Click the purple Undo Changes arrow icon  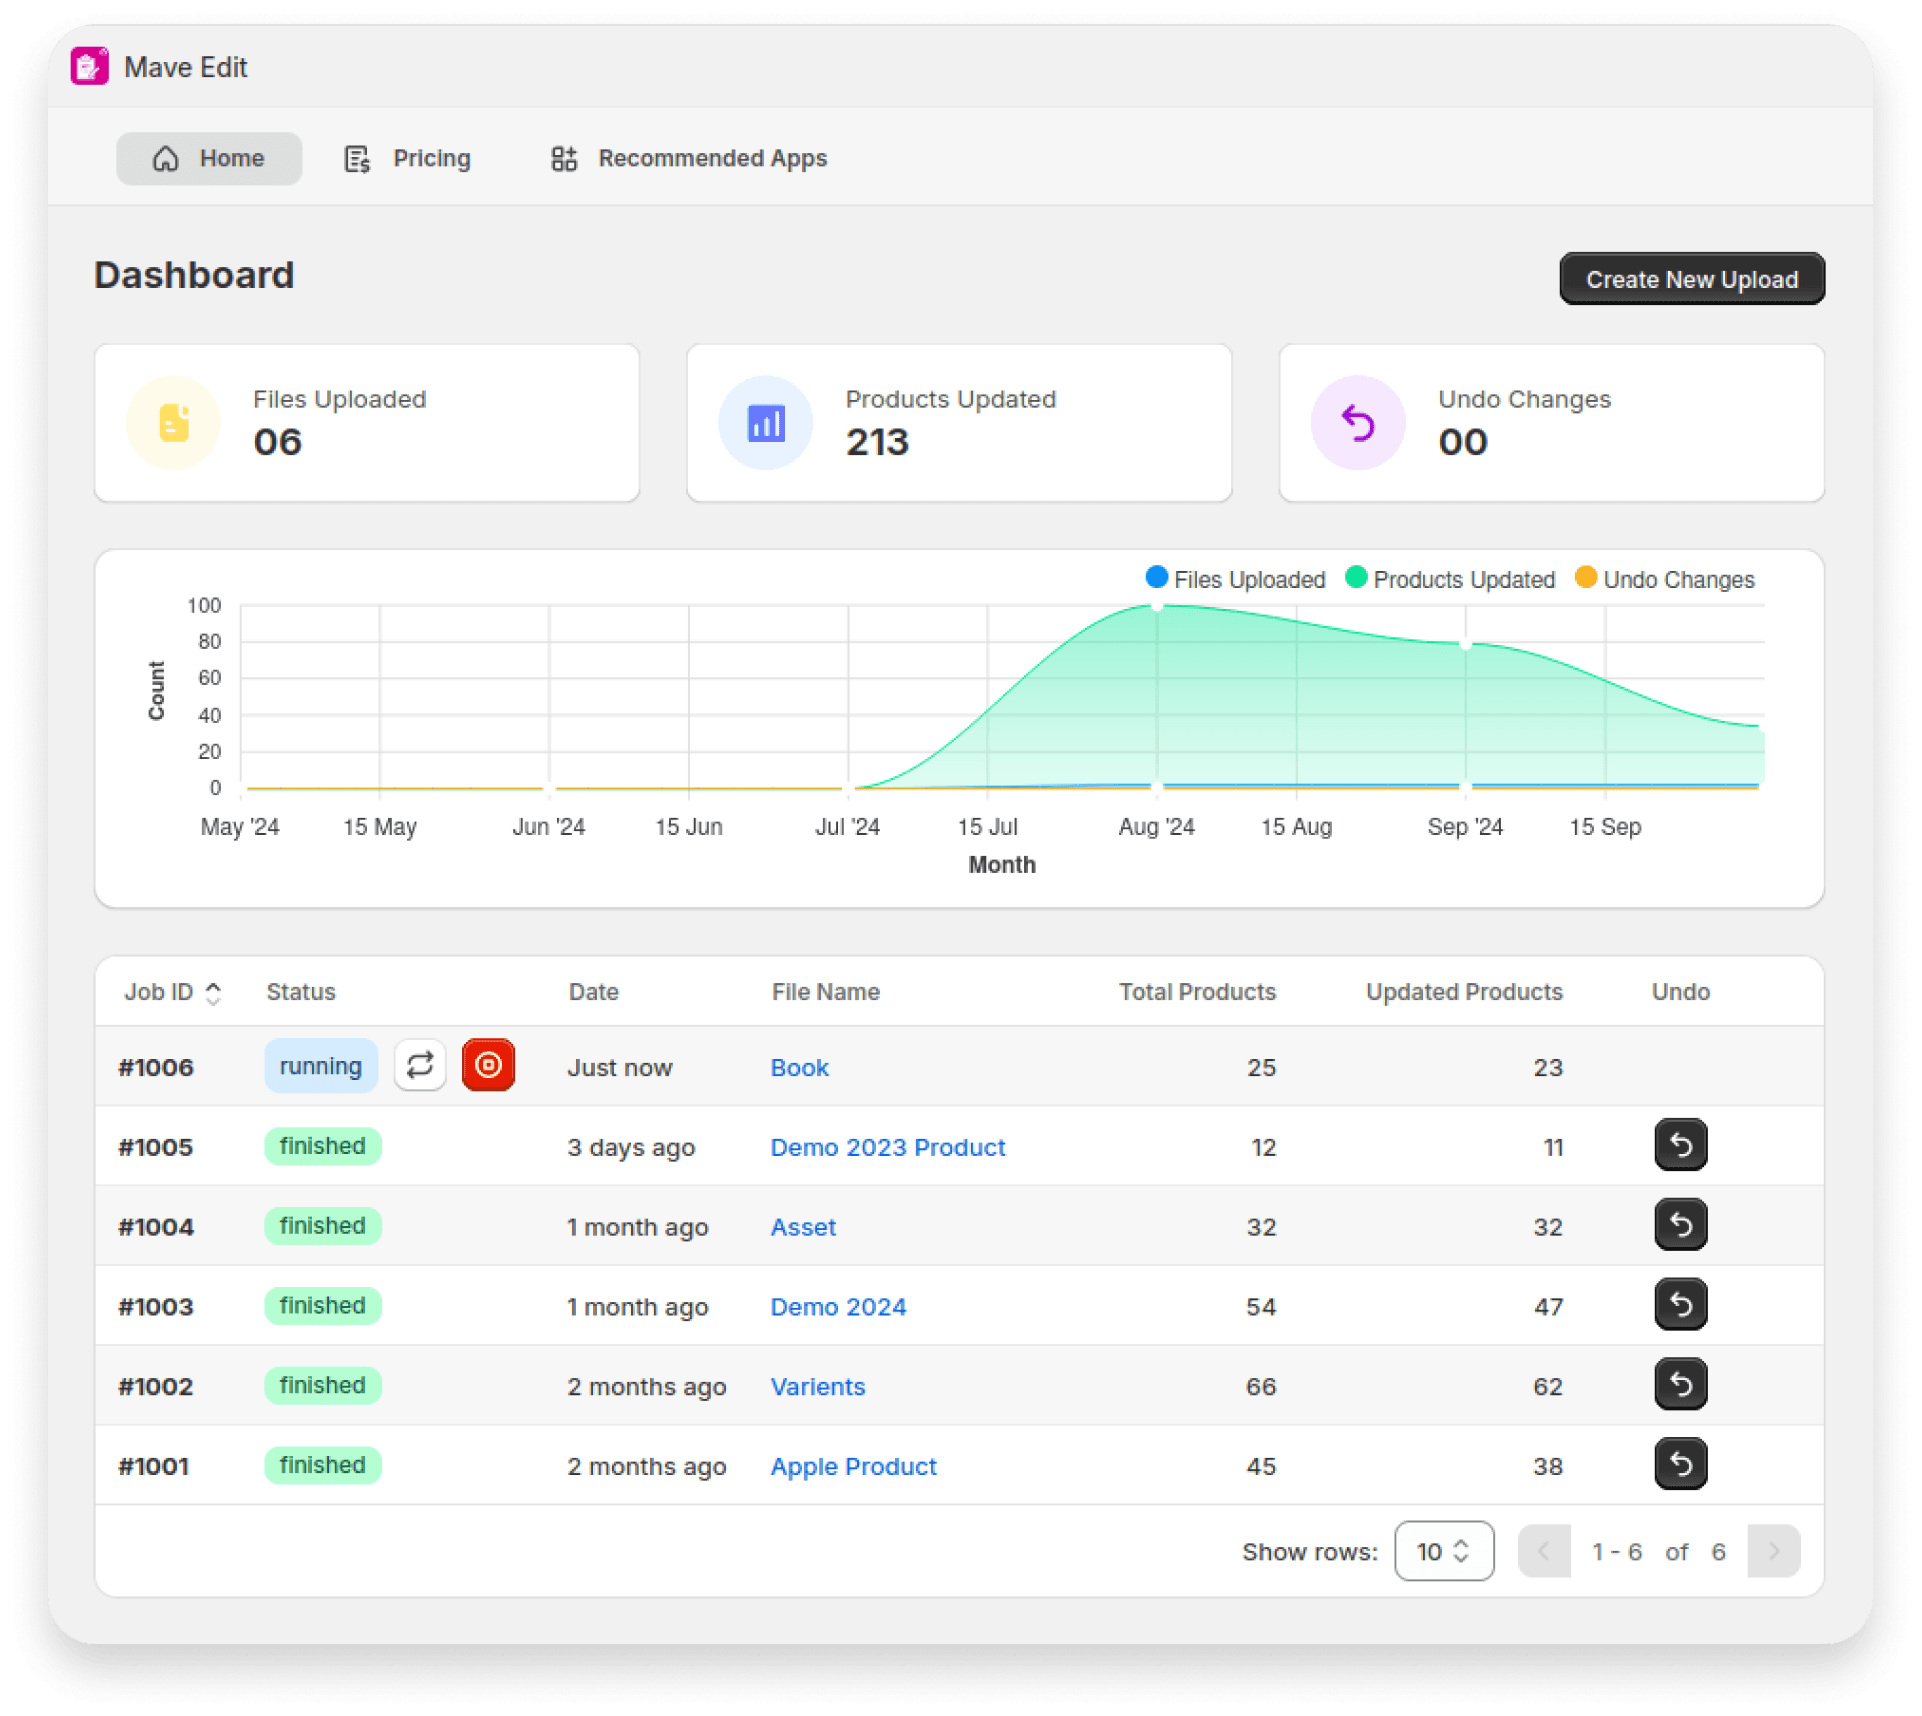pos(1358,423)
